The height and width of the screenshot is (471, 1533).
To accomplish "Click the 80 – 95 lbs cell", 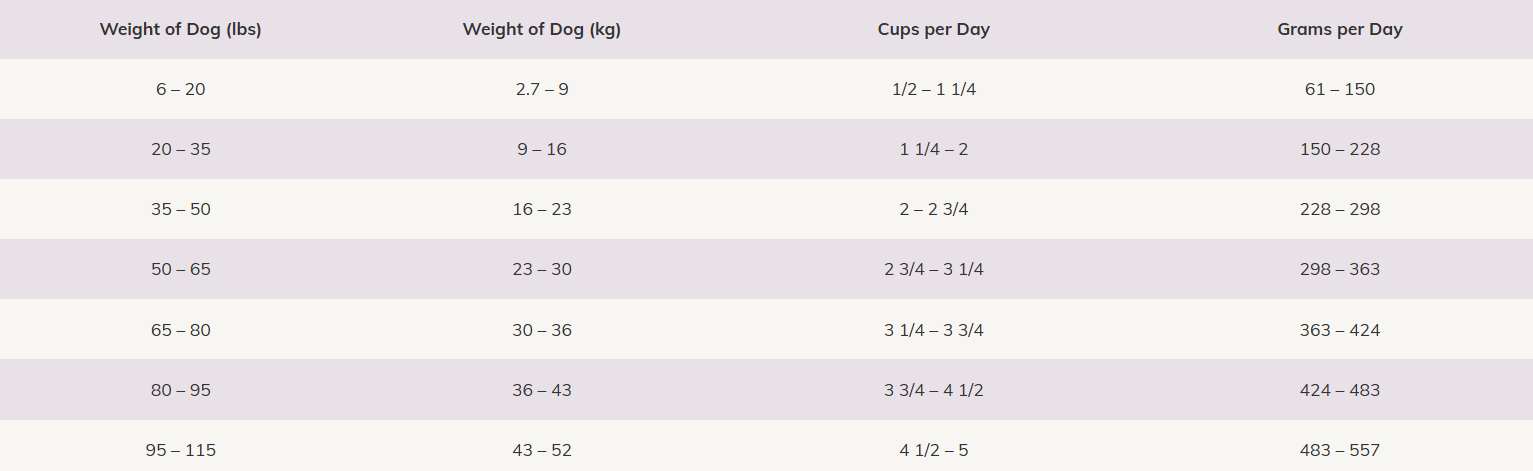I will pos(180,390).
